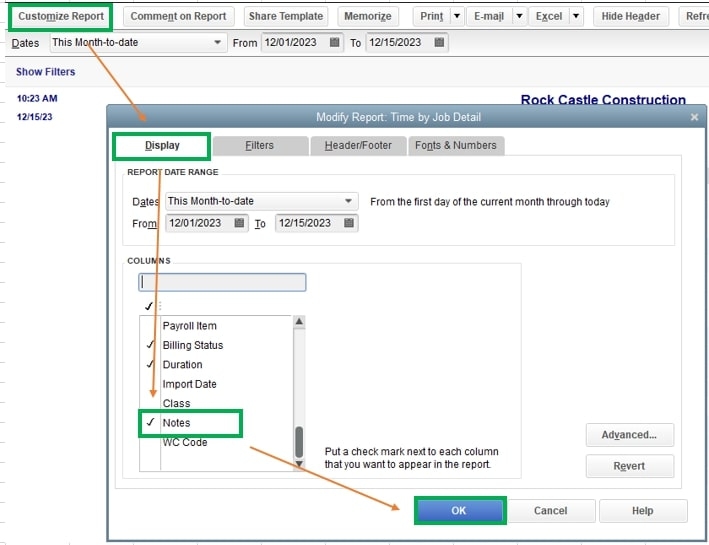Uncheck the Billing Status column
Viewport: 709px width, 545px height.
(x=150, y=345)
